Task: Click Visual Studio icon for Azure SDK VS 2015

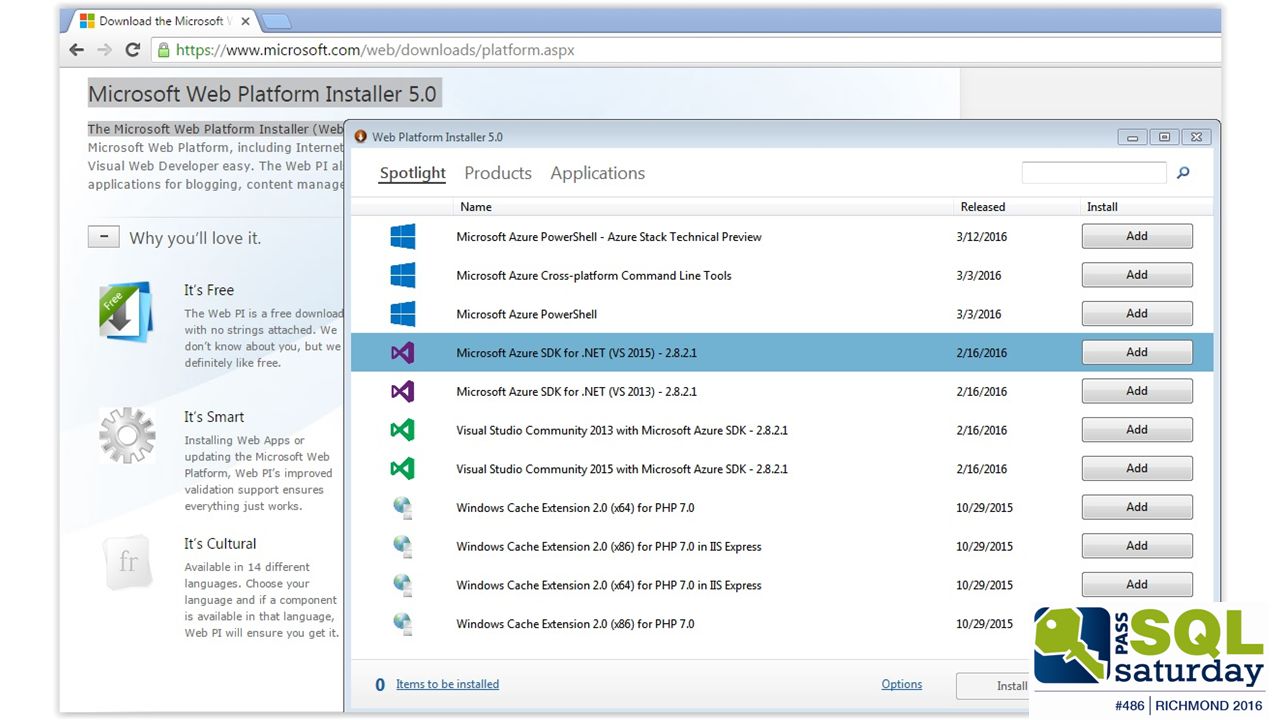Action: 403,352
